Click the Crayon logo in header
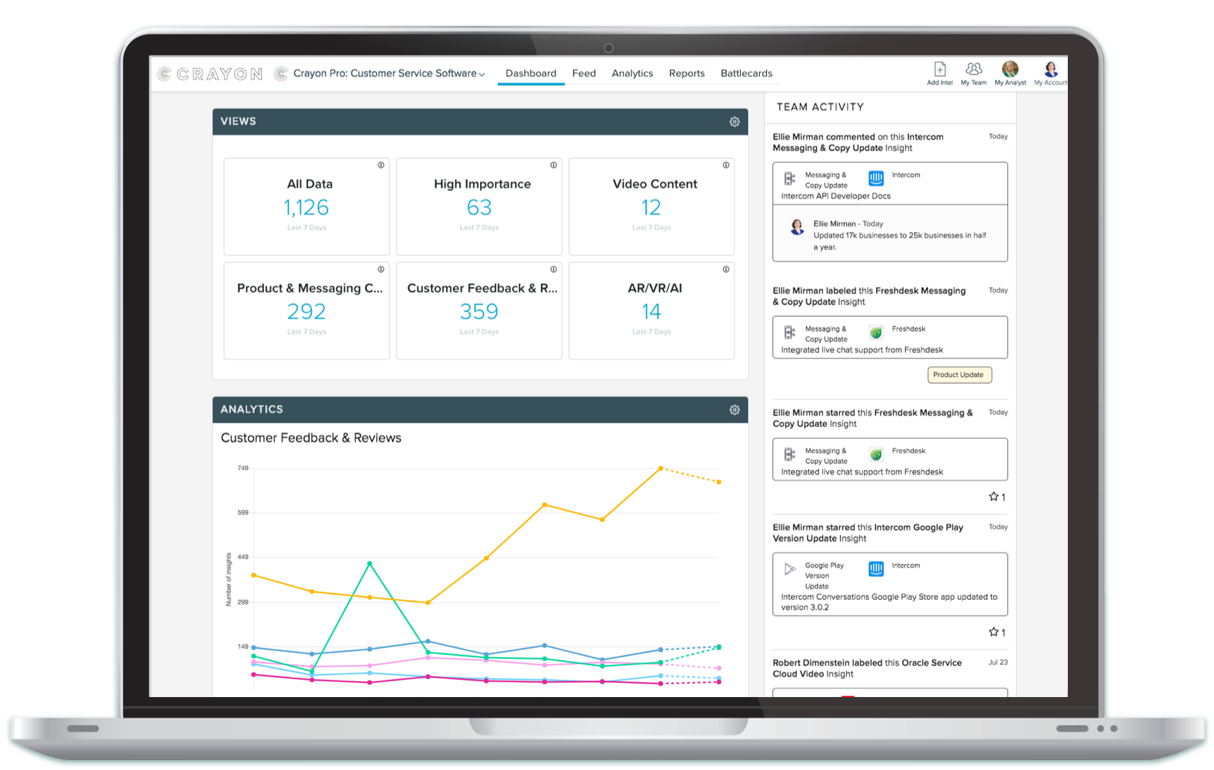 pyautogui.click(x=211, y=74)
